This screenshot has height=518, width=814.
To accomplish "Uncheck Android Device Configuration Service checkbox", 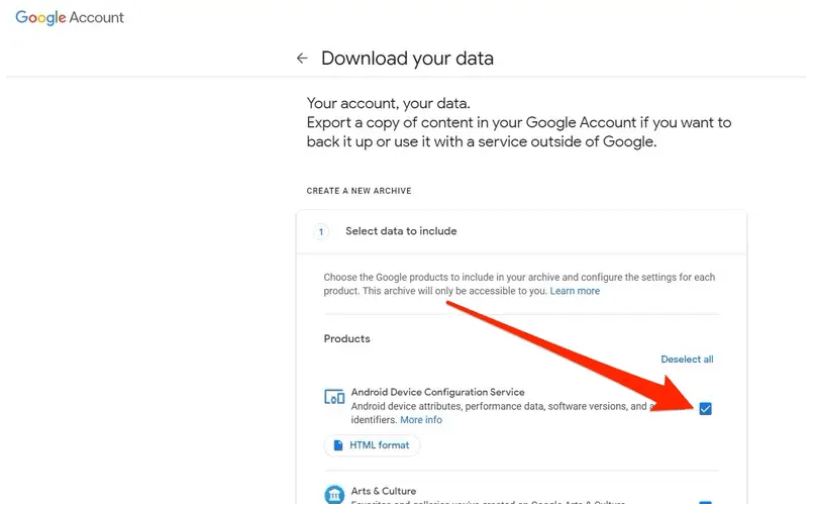I will point(705,409).
